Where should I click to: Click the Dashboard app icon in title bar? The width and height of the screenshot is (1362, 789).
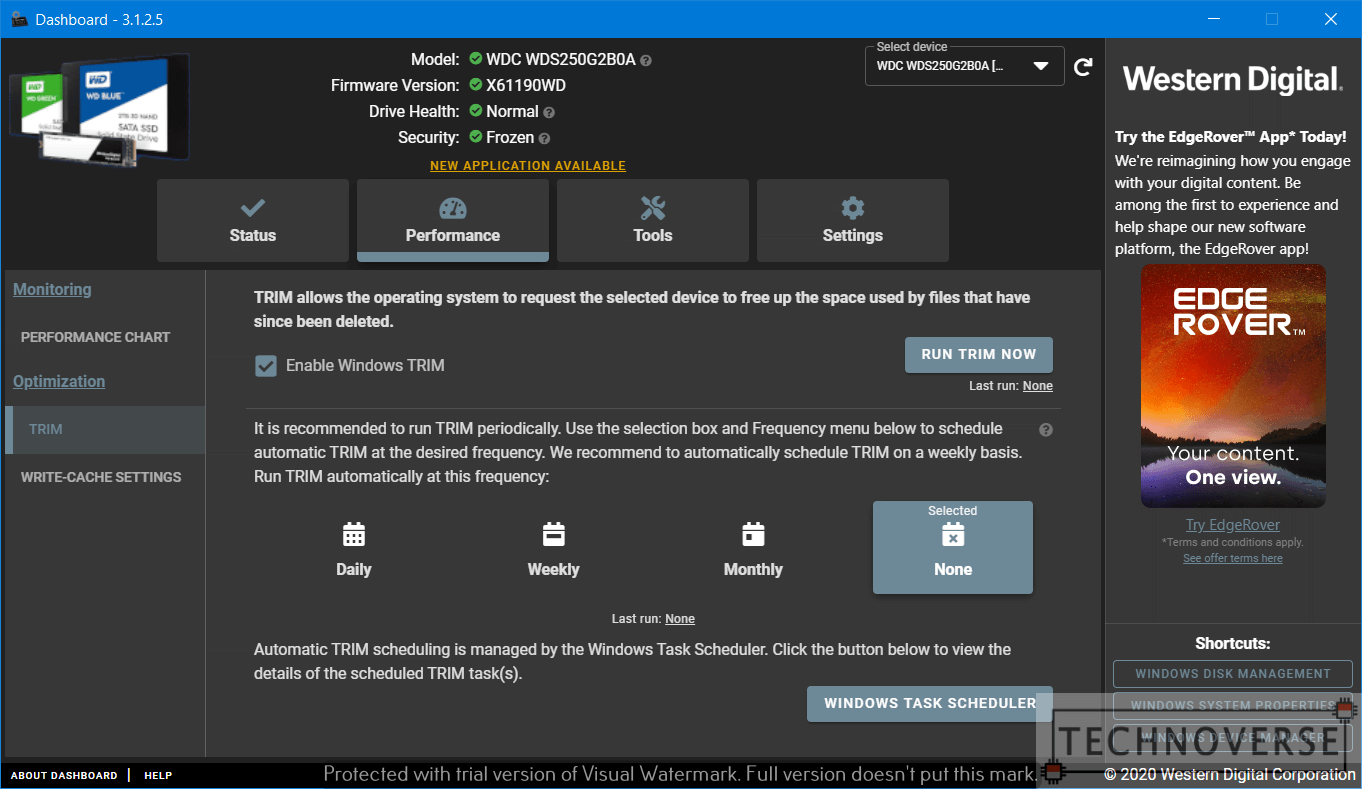pyautogui.click(x=19, y=19)
